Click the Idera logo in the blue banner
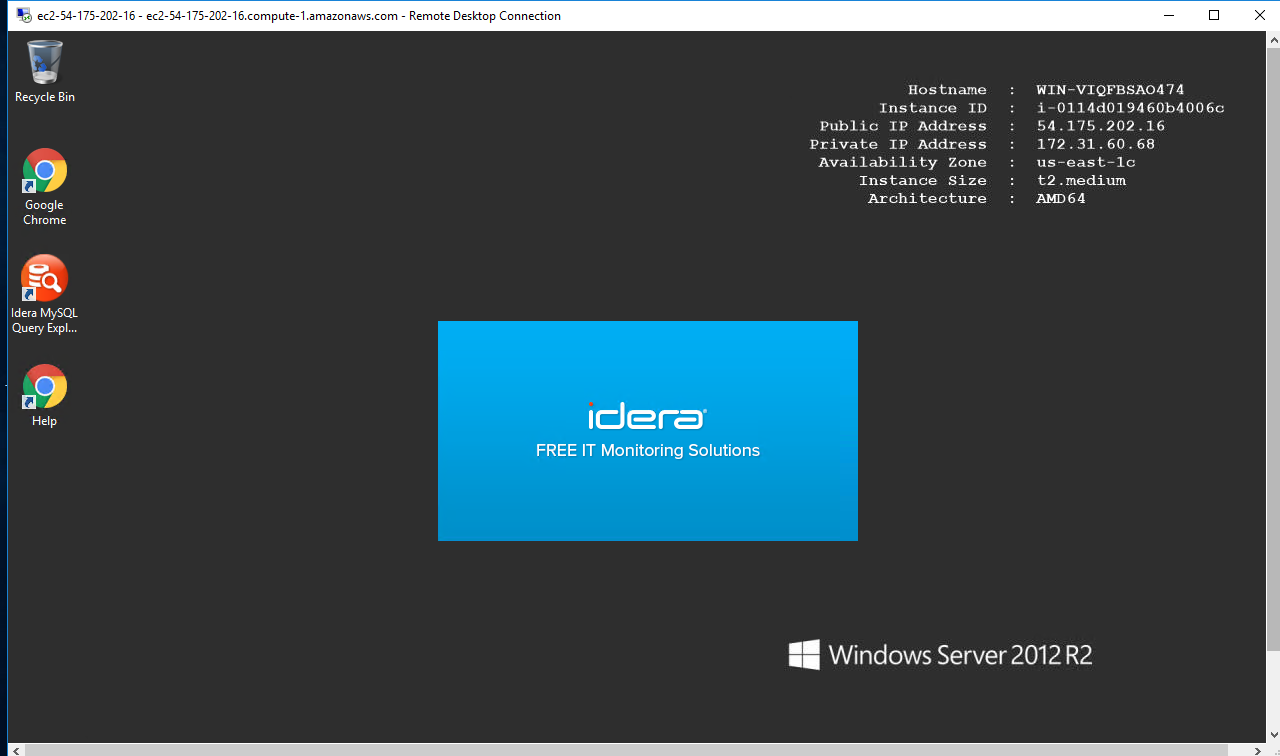 point(647,416)
